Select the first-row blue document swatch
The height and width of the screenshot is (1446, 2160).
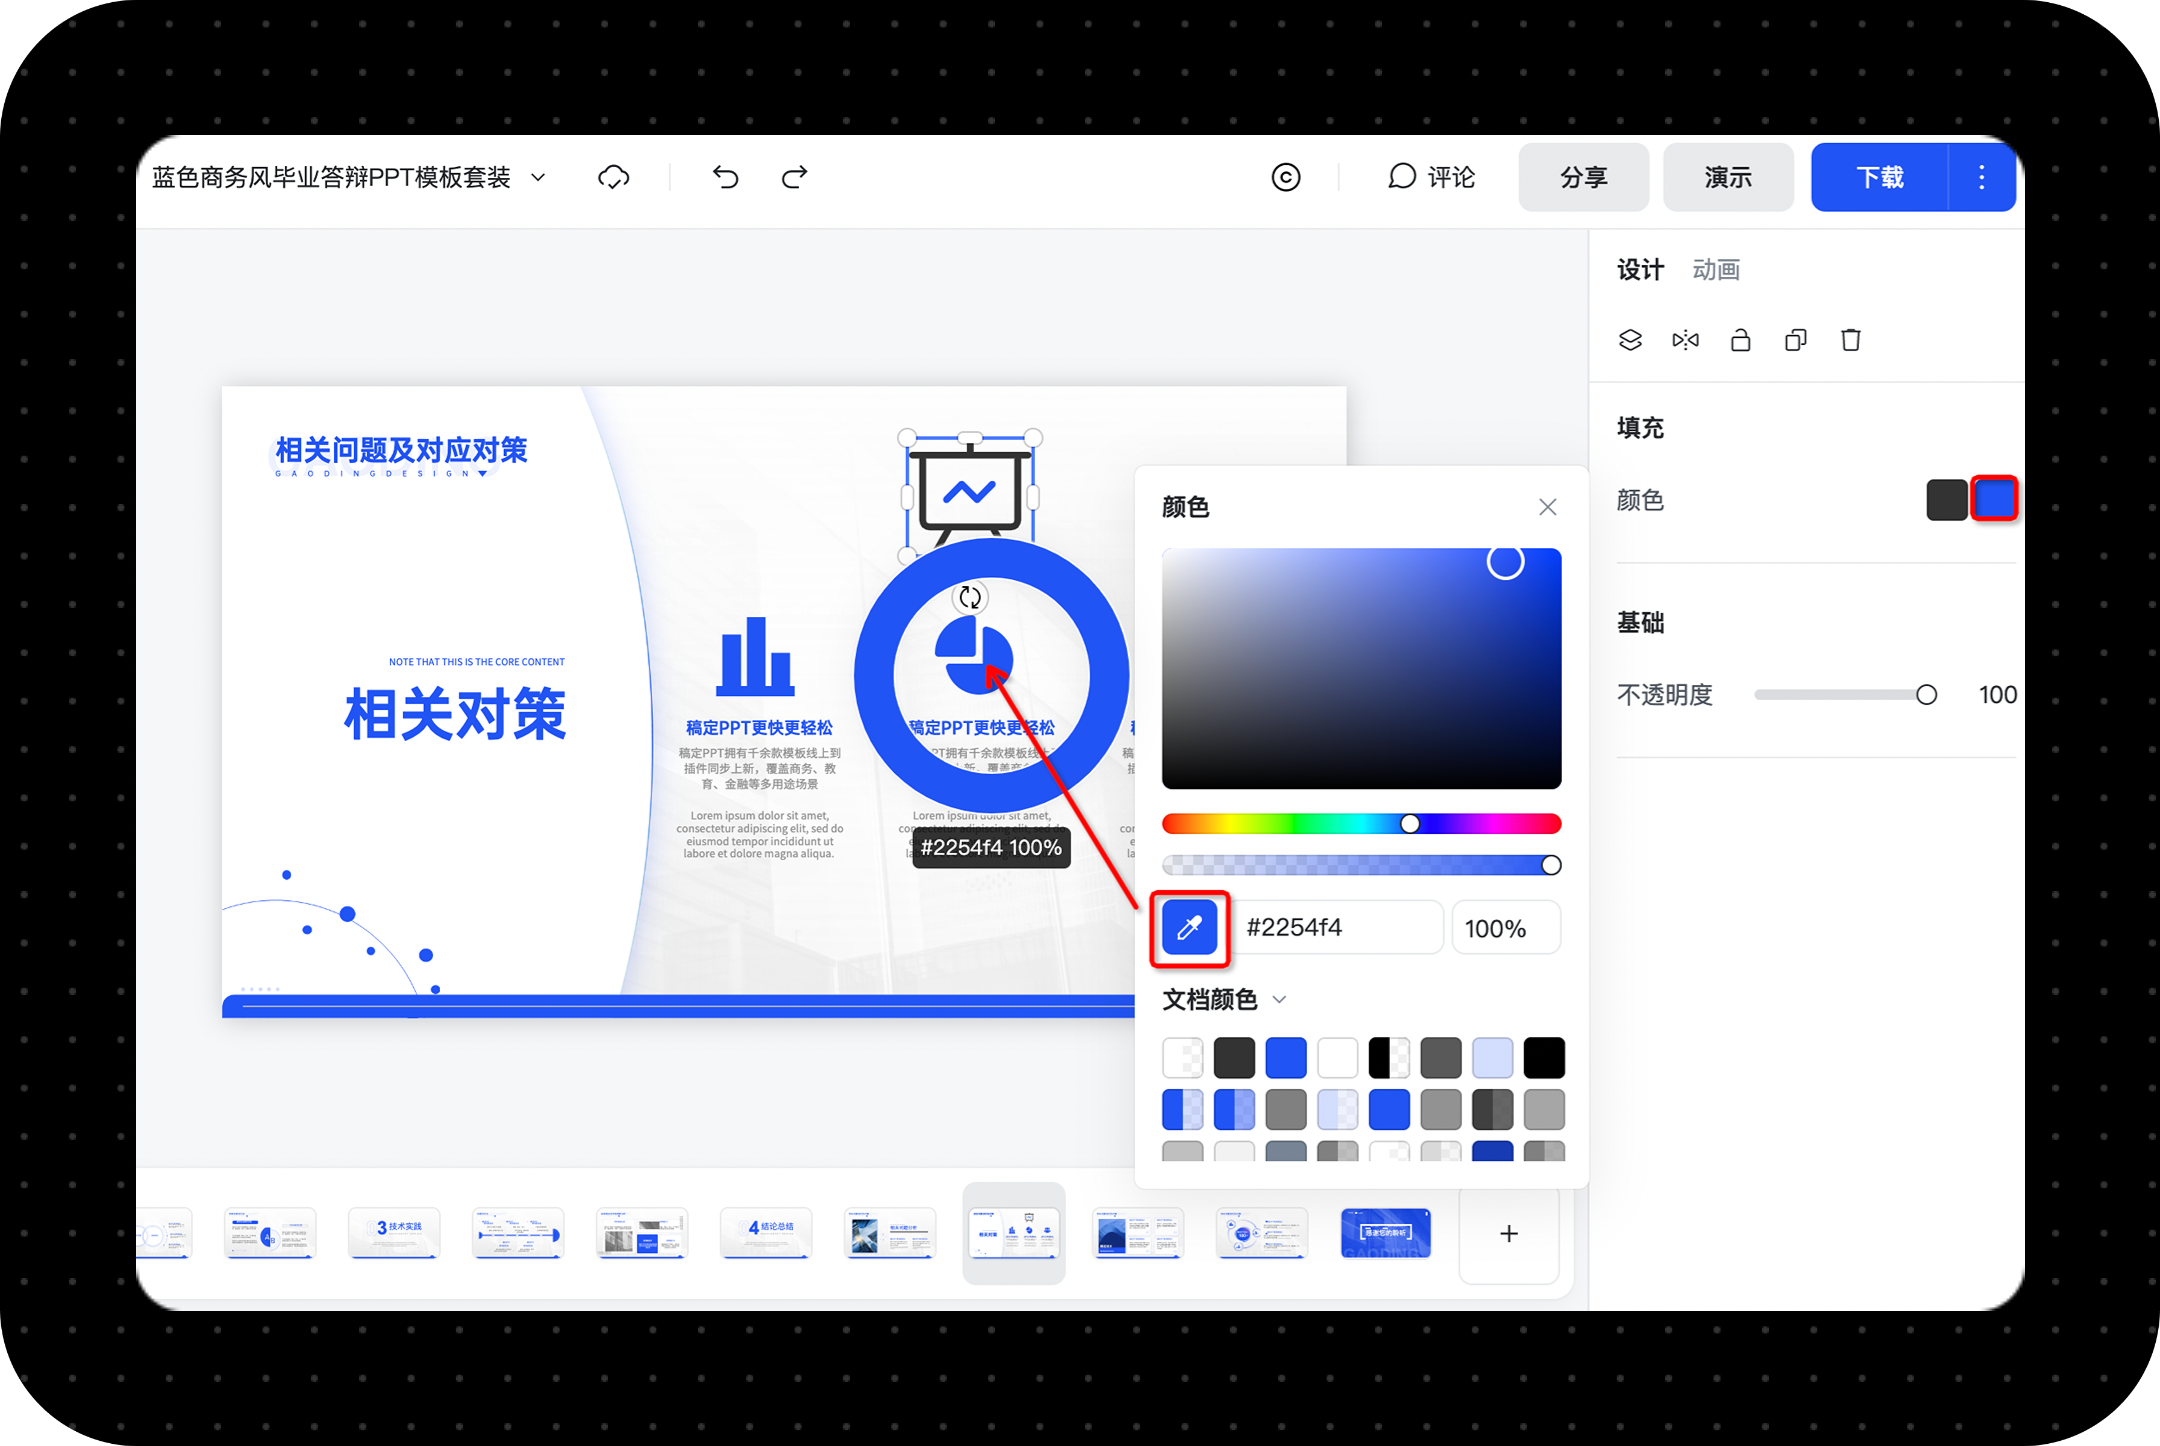coord(1286,1058)
